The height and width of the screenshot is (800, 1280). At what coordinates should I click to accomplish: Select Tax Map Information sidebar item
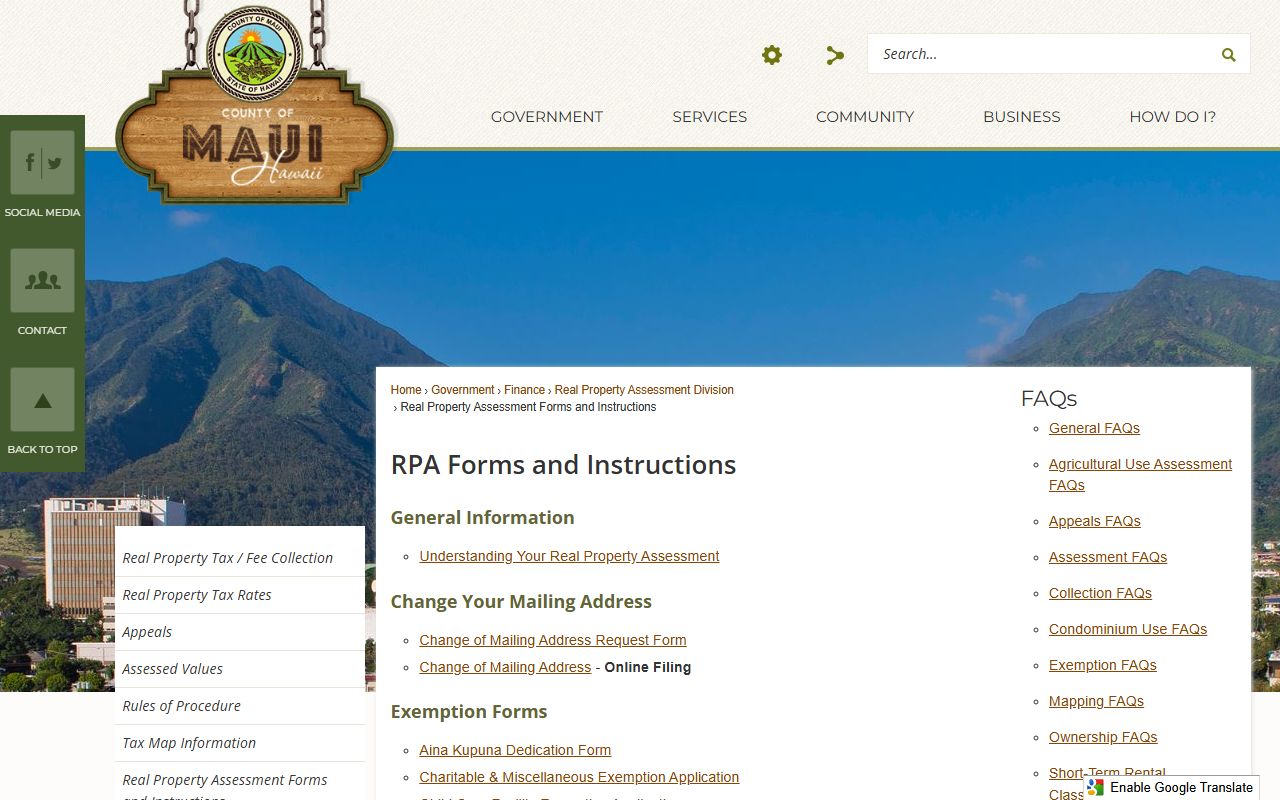tap(240, 743)
